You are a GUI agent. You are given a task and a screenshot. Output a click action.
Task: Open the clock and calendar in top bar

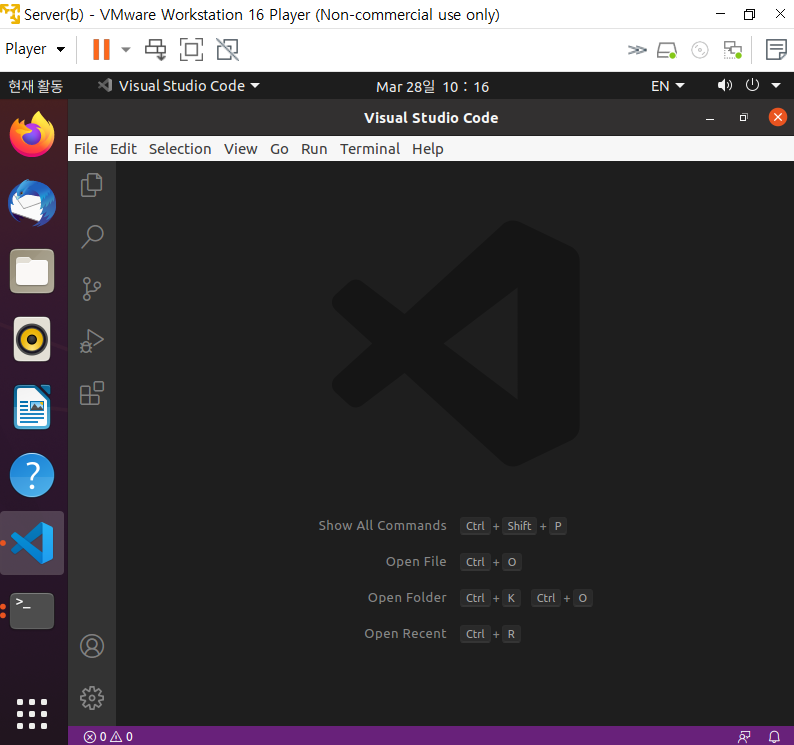[x=432, y=87]
